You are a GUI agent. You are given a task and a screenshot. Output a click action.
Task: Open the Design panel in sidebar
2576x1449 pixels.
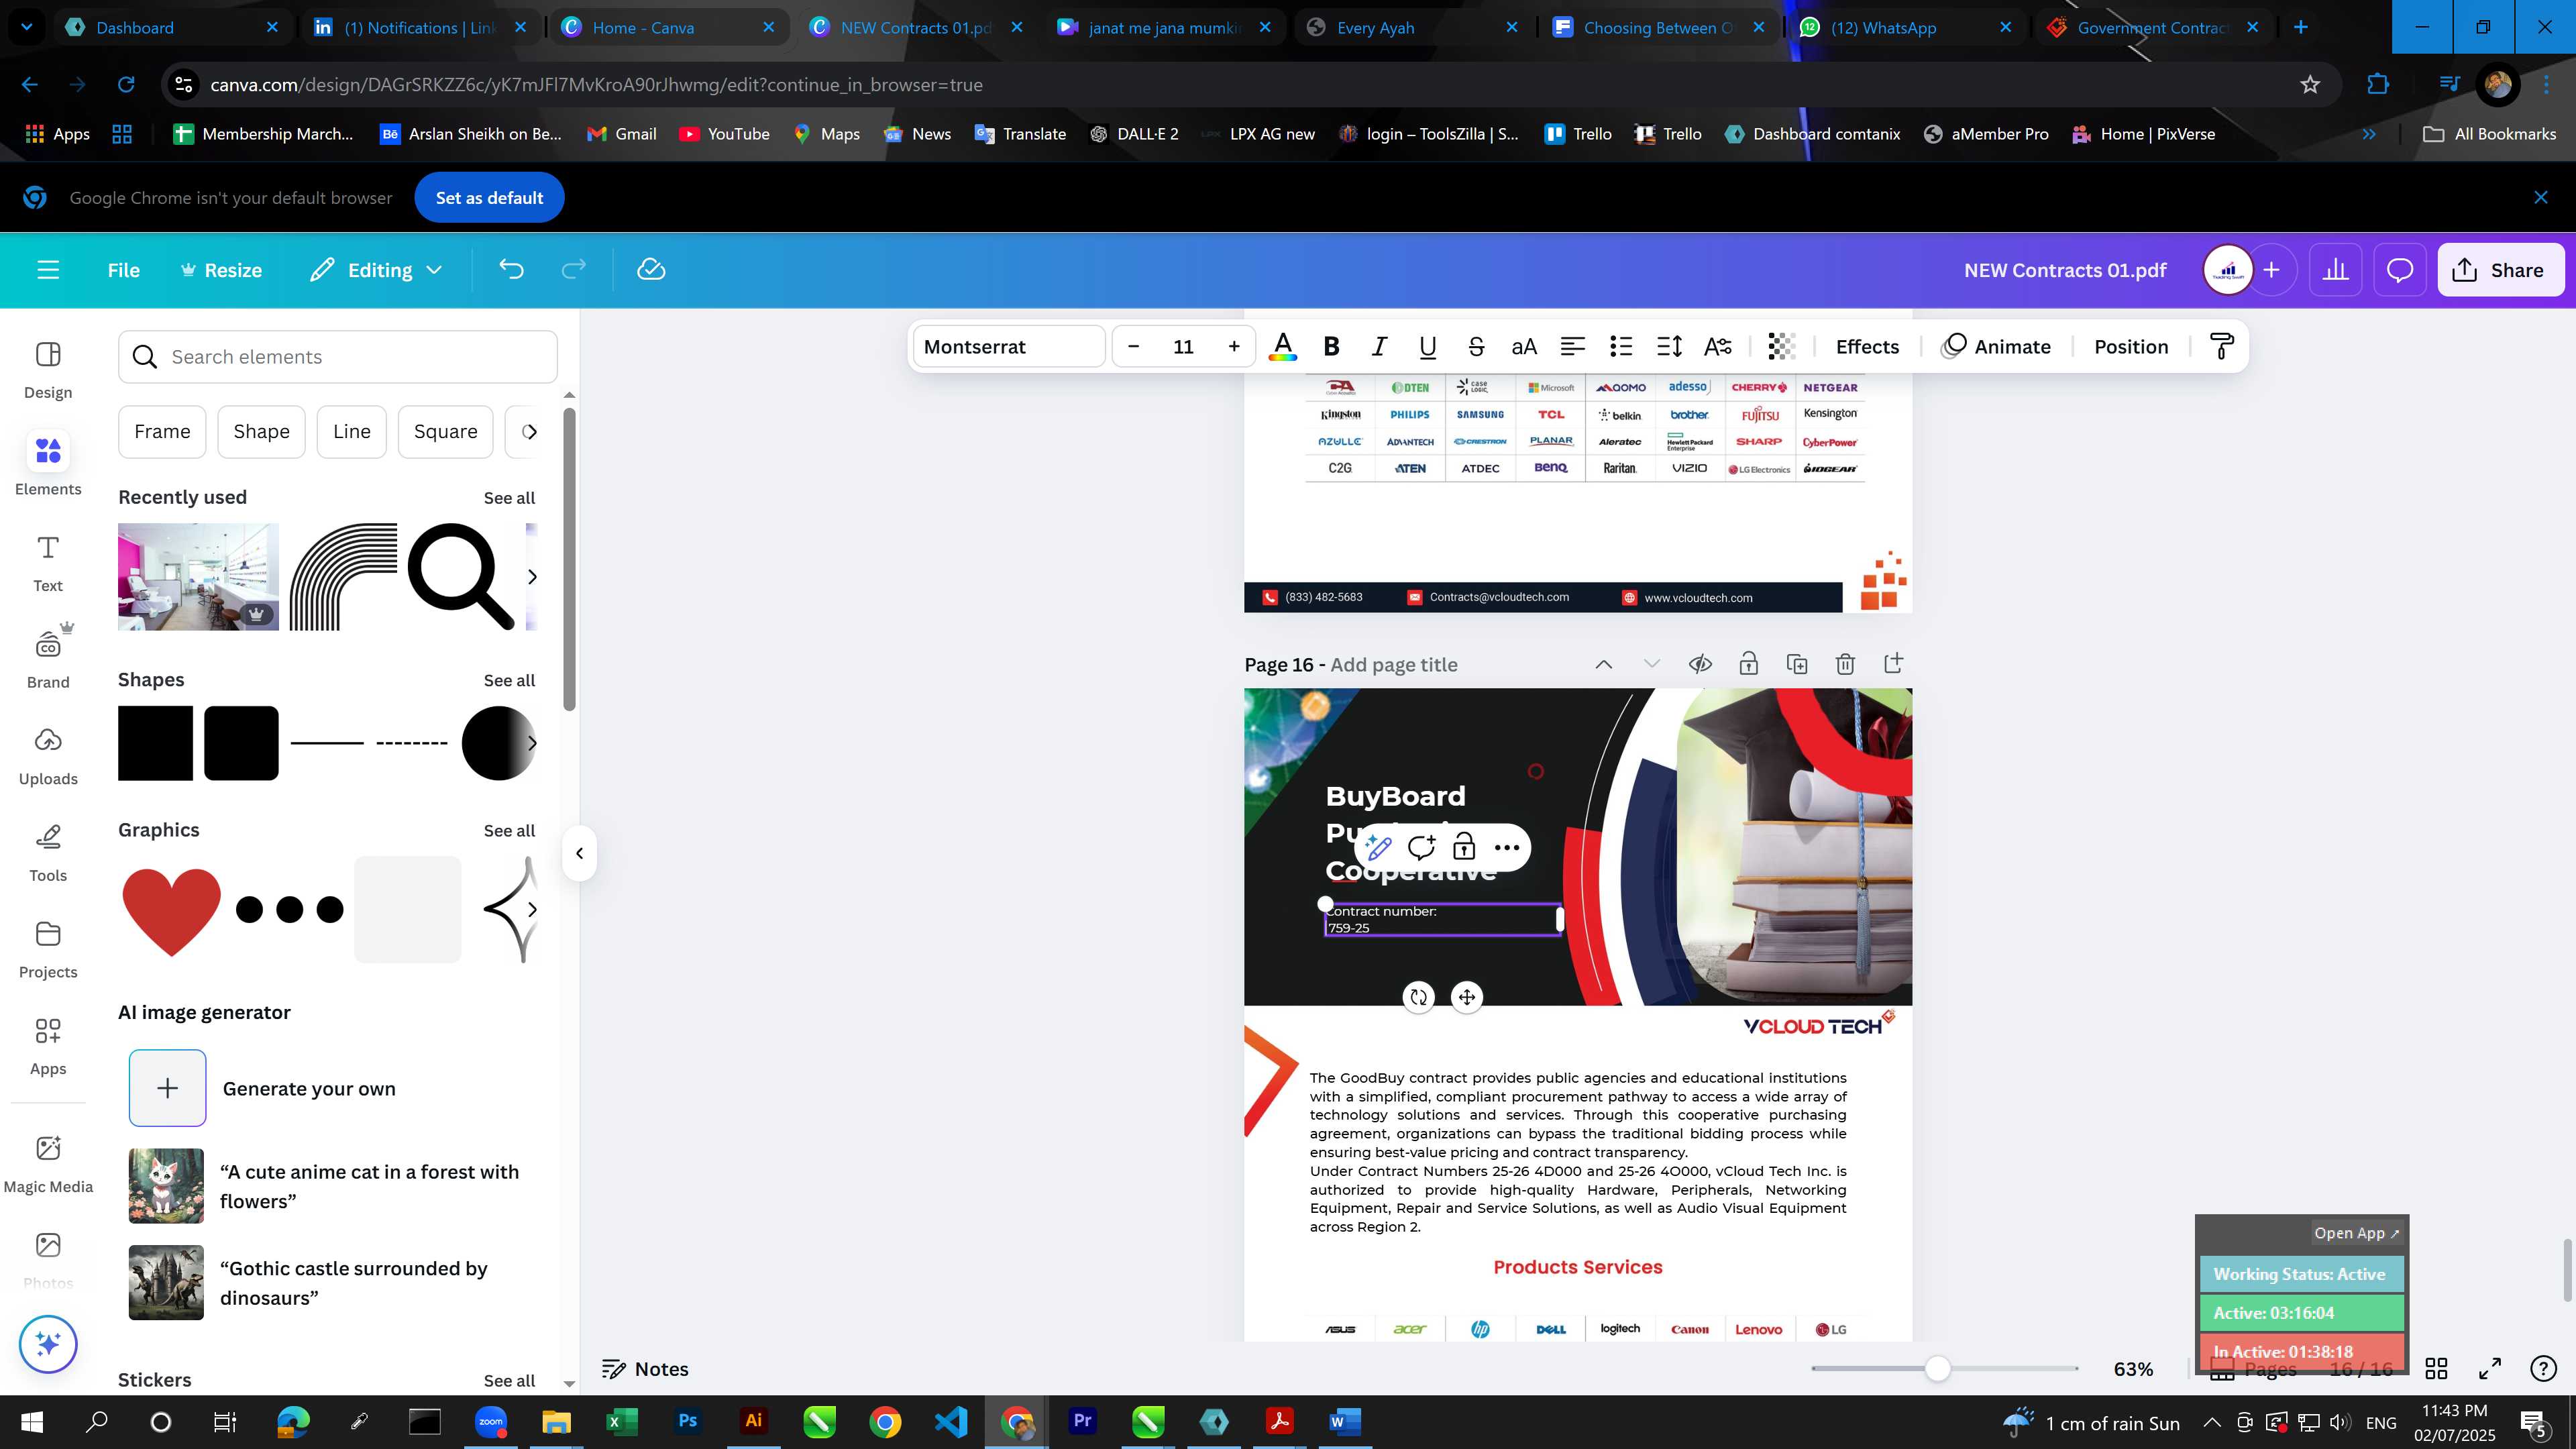pyautogui.click(x=48, y=370)
